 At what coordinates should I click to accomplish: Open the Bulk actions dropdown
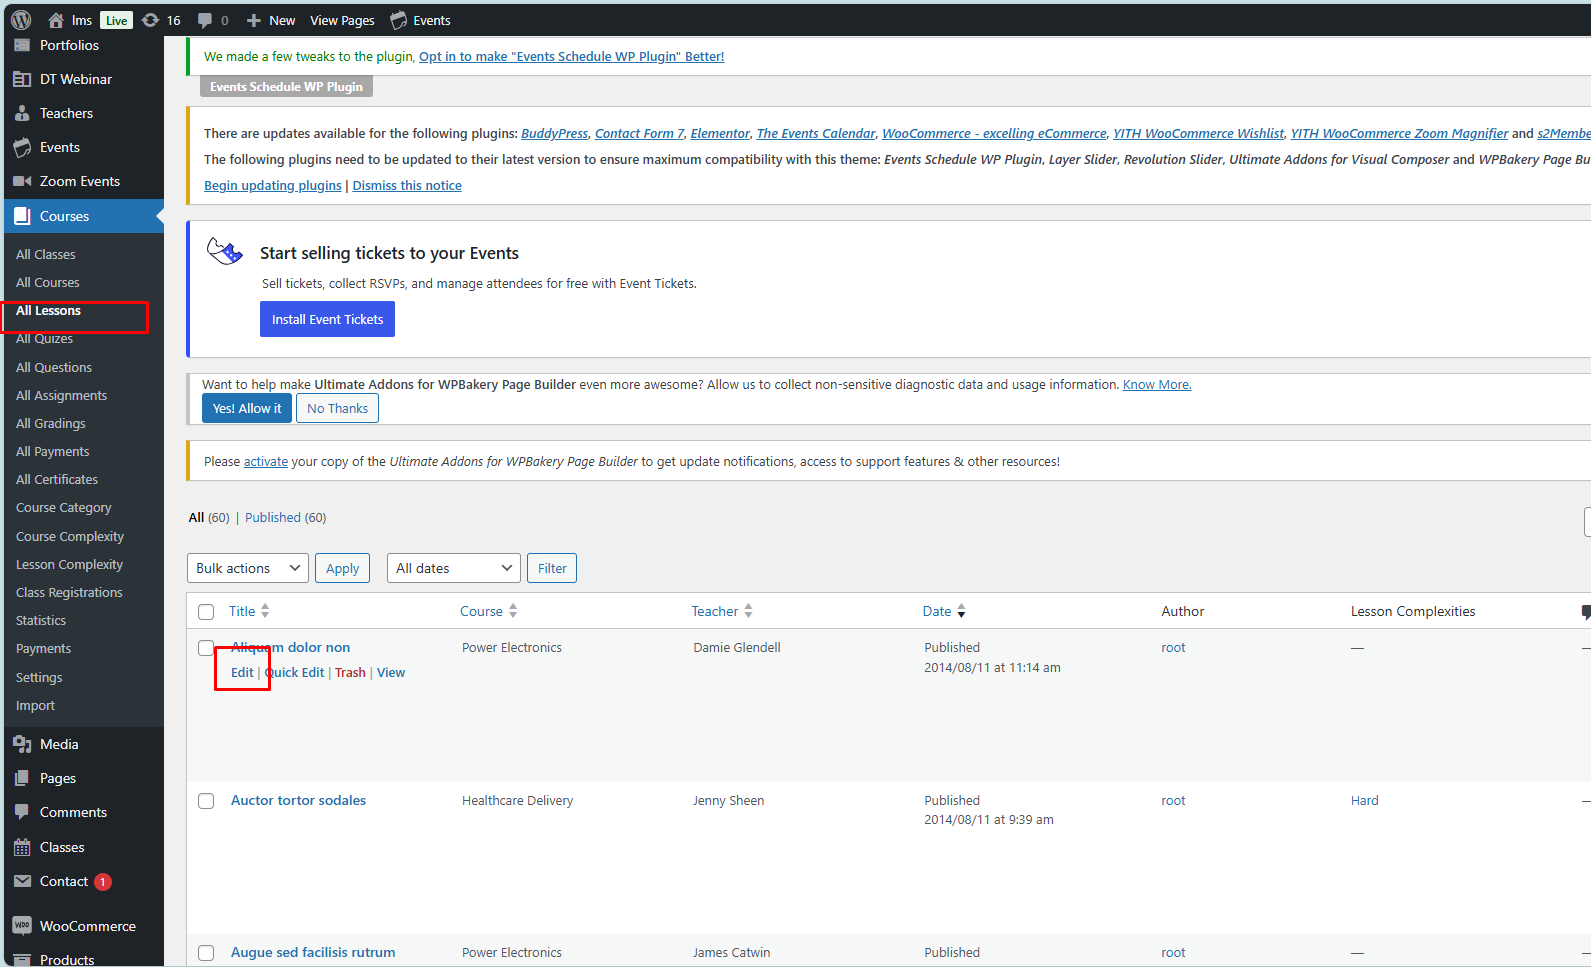click(248, 568)
